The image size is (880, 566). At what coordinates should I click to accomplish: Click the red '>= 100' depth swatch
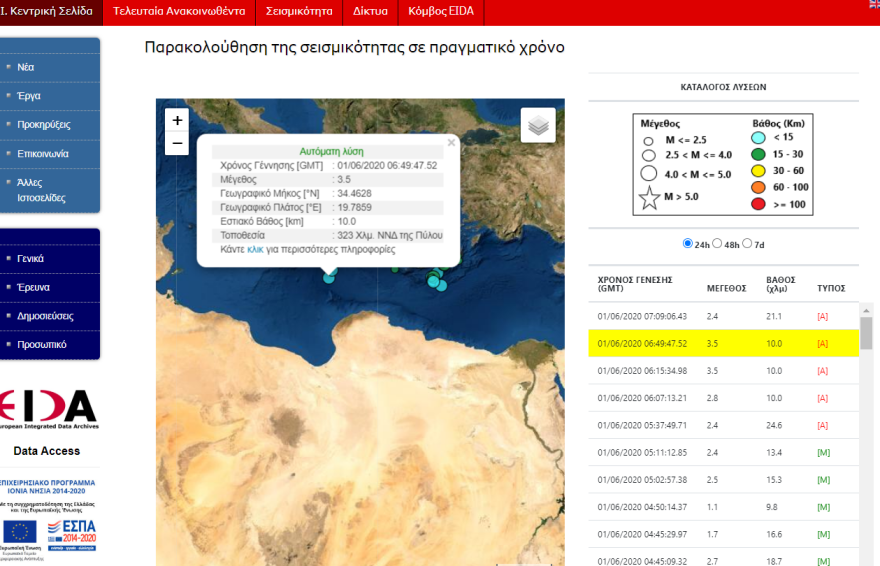tap(758, 204)
